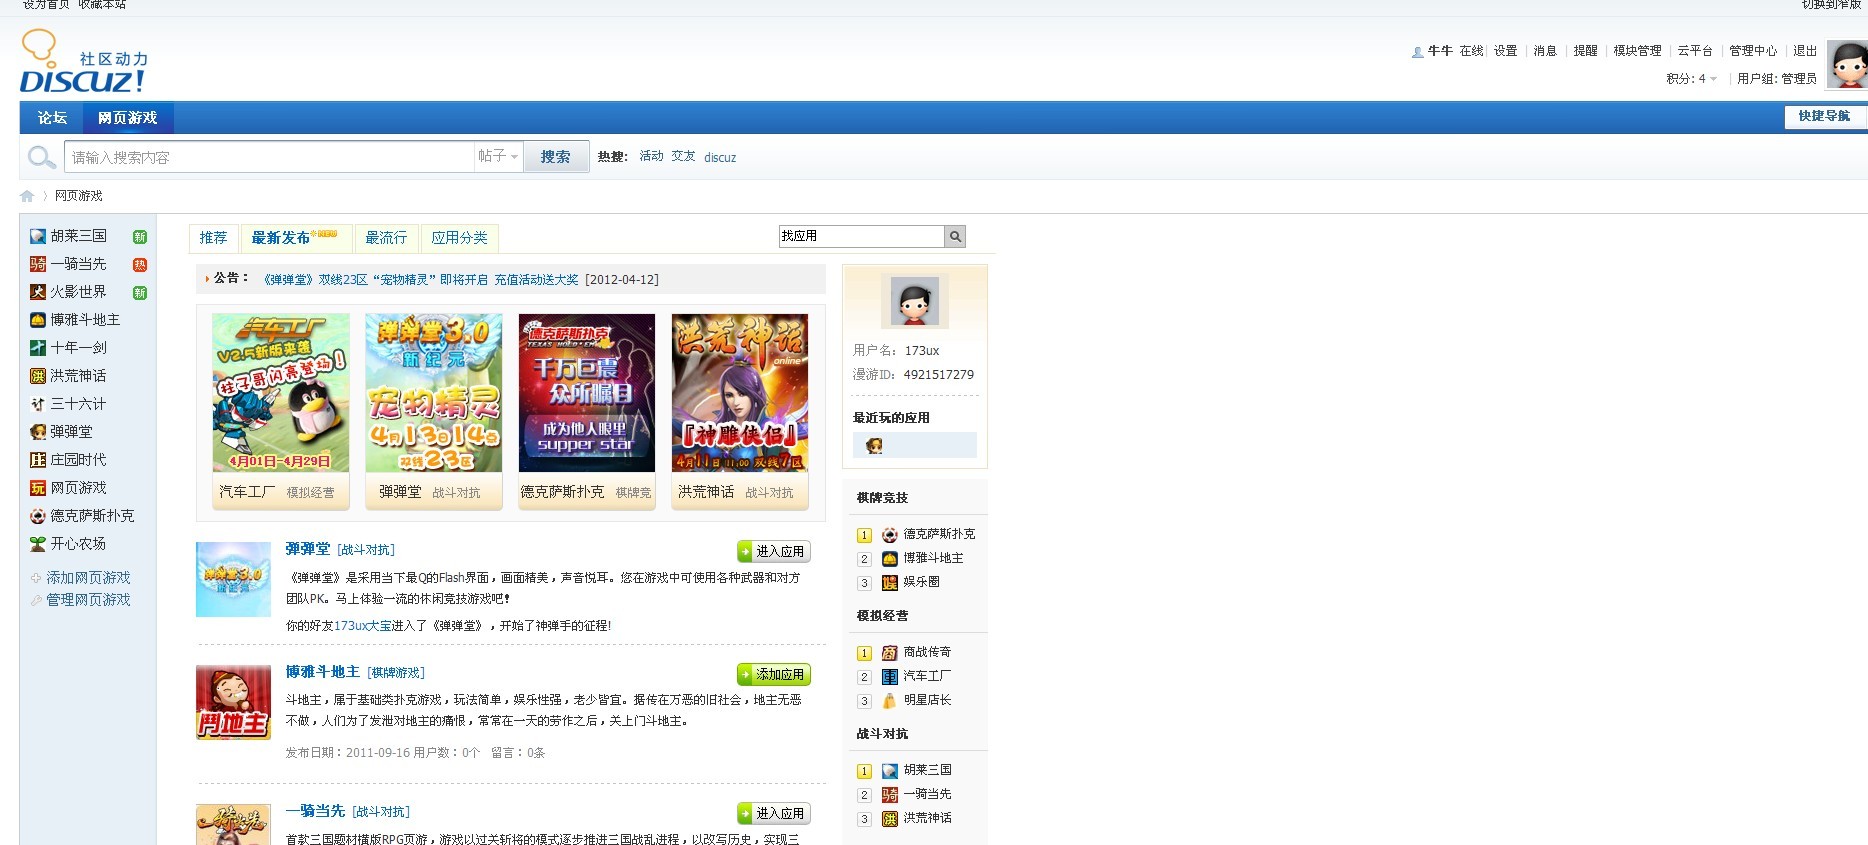Click 明星店长 icon in 模拟经营 ranking

890,701
